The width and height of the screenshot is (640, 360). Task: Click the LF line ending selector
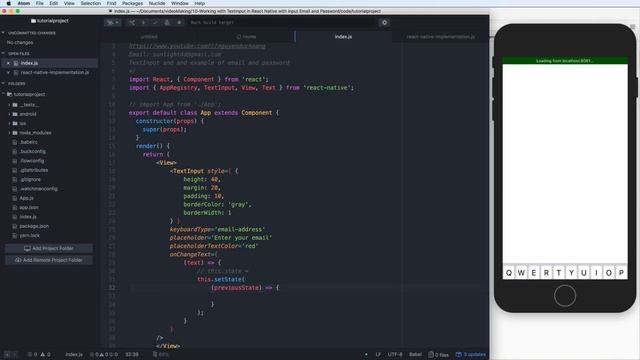pyautogui.click(x=378, y=354)
